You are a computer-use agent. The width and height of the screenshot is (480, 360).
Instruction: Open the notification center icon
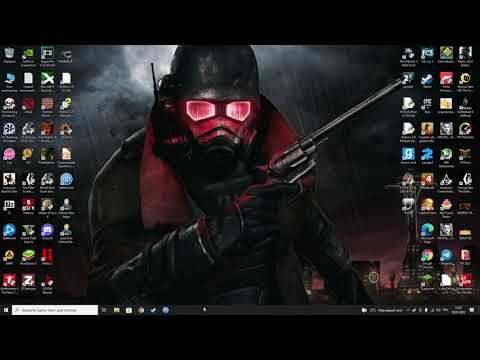(472, 310)
